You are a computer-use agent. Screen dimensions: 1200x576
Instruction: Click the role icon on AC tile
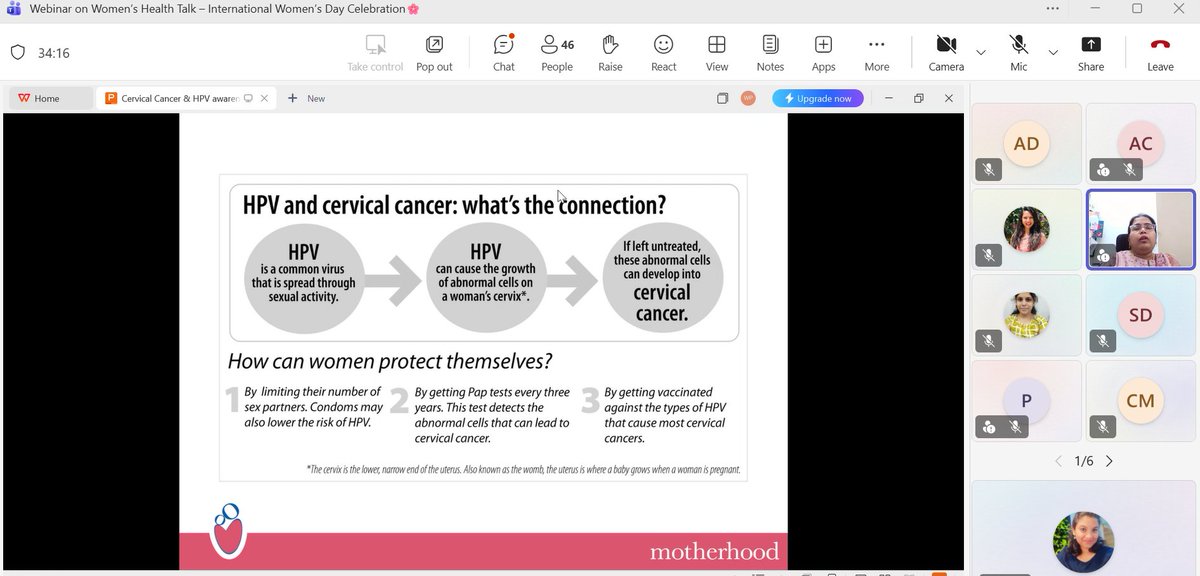pyautogui.click(x=1103, y=170)
